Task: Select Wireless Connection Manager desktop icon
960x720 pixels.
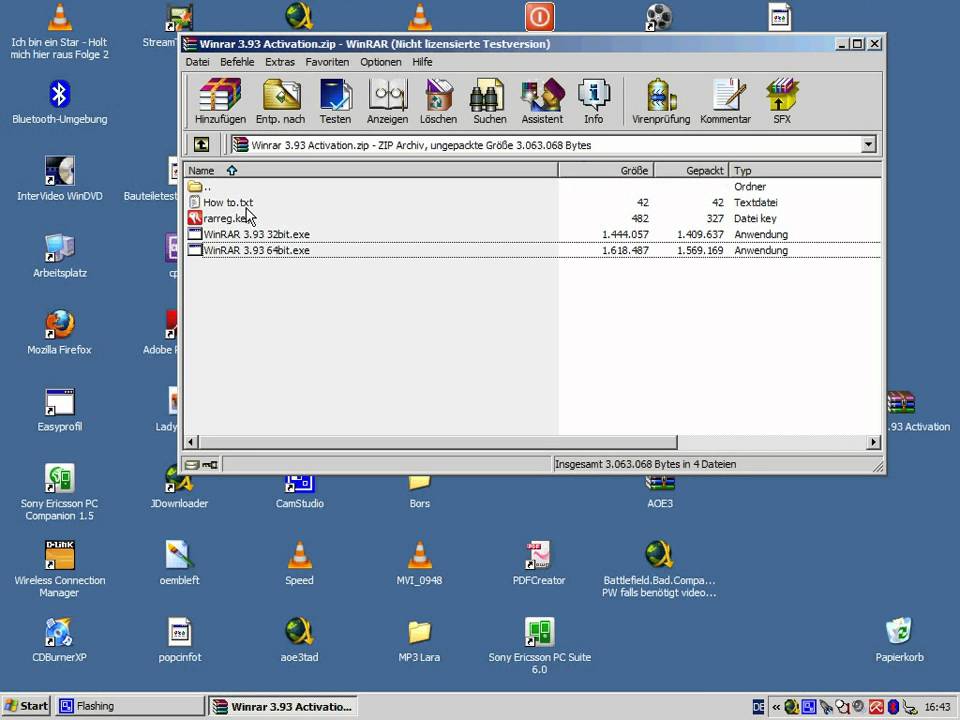Action: point(59,569)
